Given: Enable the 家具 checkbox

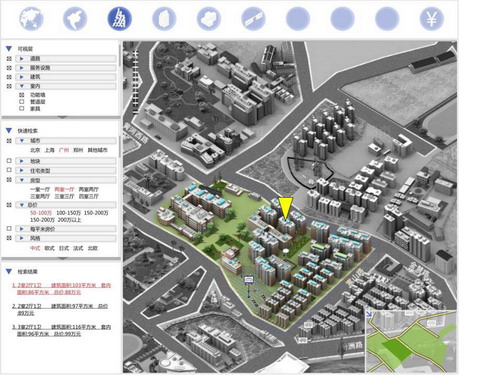Looking at the screenshot, I should [22, 109].
